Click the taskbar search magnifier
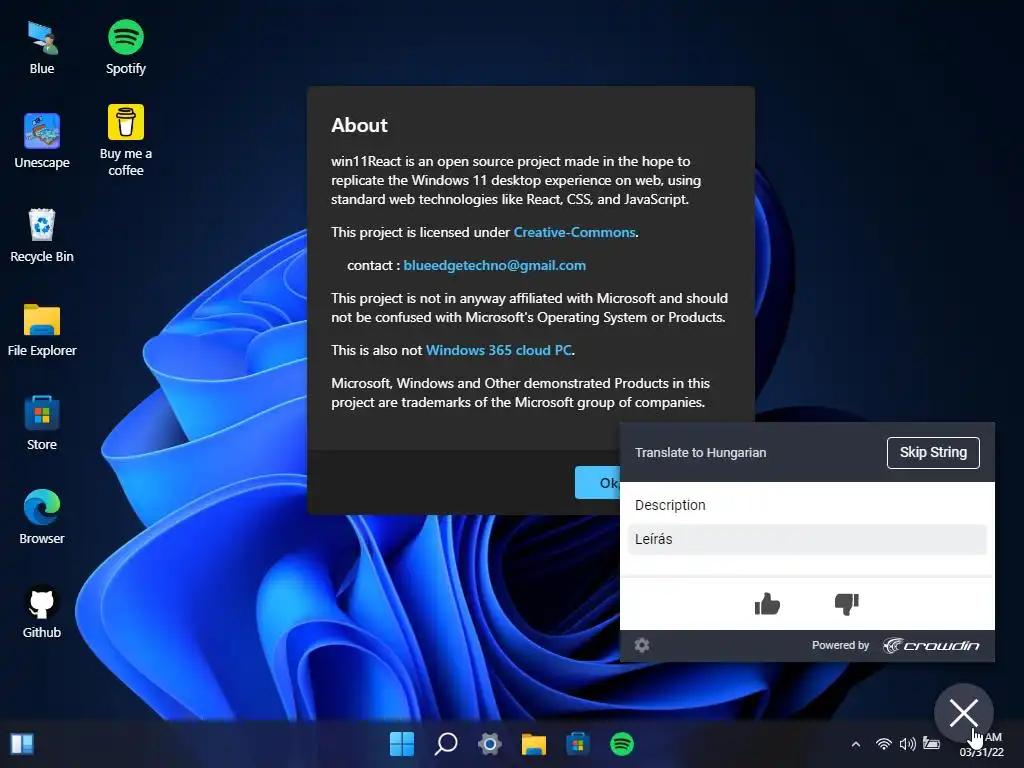Screen dimensions: 1024x768 coord(446,744)
